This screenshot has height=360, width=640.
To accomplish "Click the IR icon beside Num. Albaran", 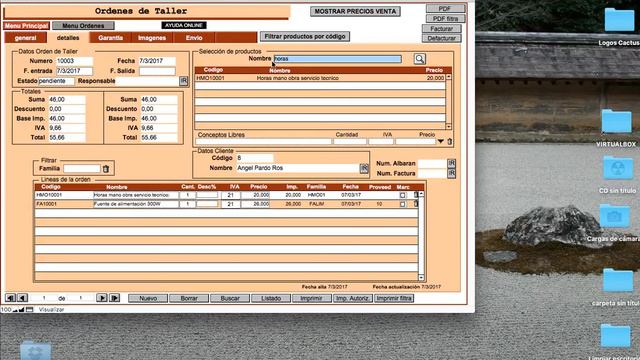I will 451,163.
